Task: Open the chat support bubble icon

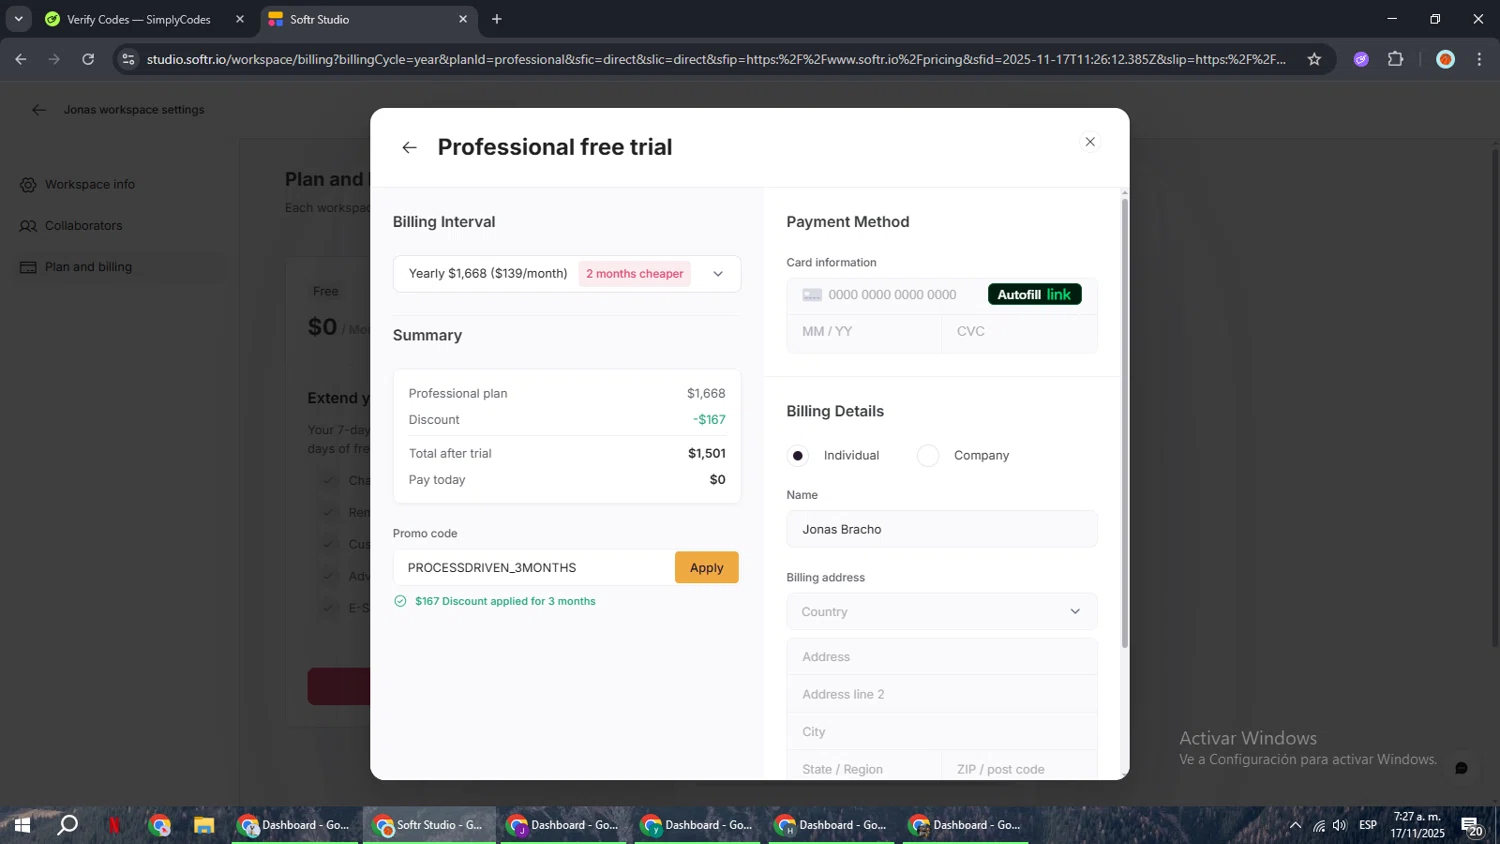Action: 1461,768
